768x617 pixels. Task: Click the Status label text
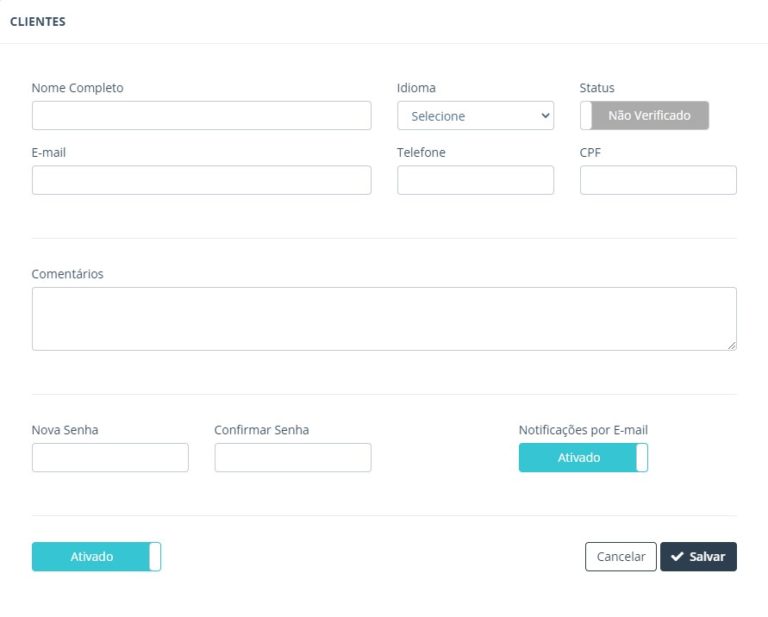tap(597, 88)
